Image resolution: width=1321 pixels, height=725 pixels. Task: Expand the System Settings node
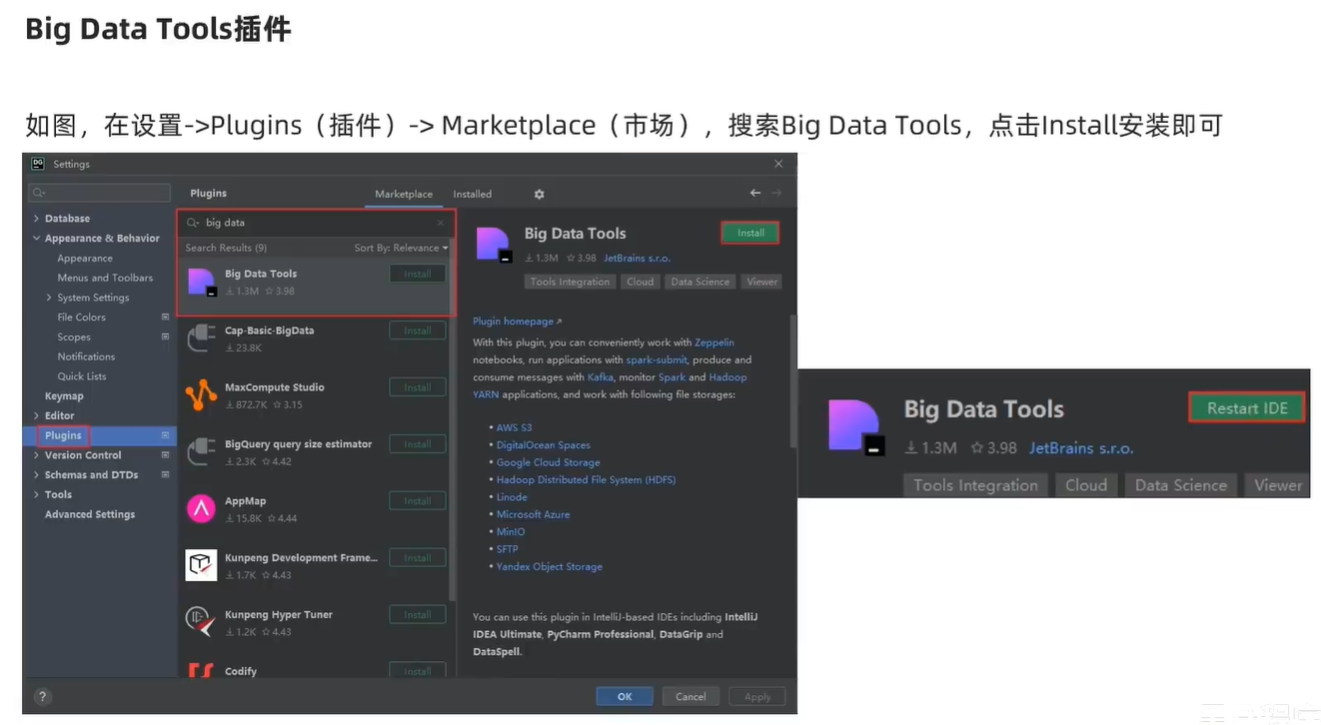click(x=49, y=297)
